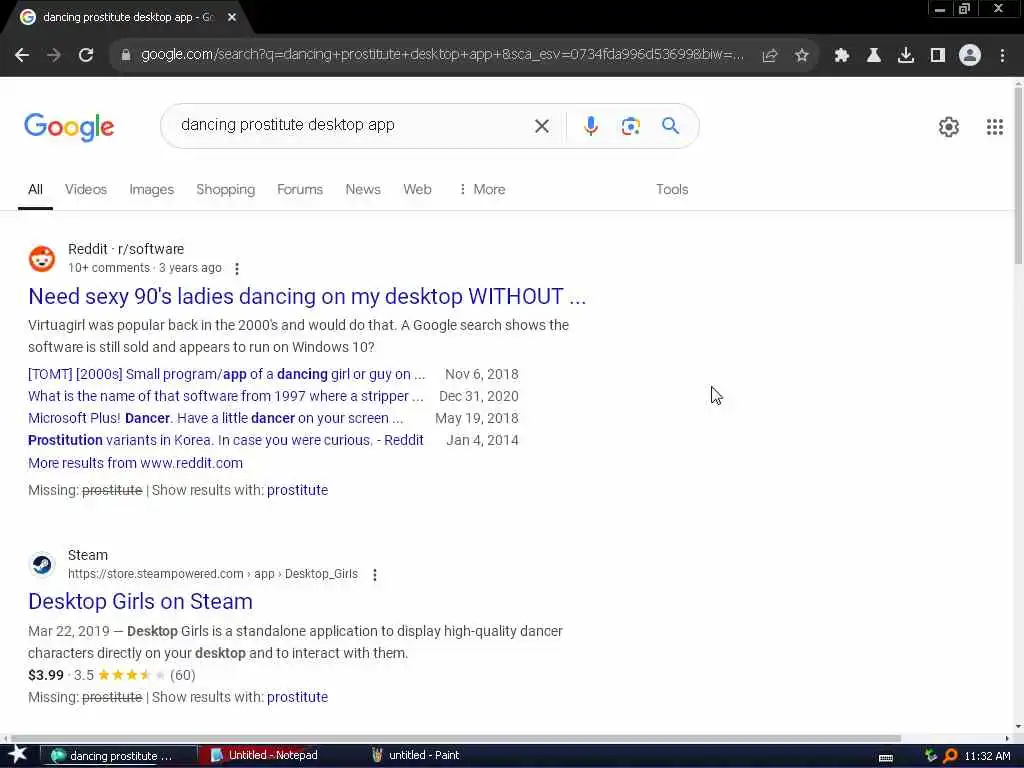Open the profile avatar menu
This screenshot has width=1024, height=768.
pyautogui.click(x=970, y=56)
